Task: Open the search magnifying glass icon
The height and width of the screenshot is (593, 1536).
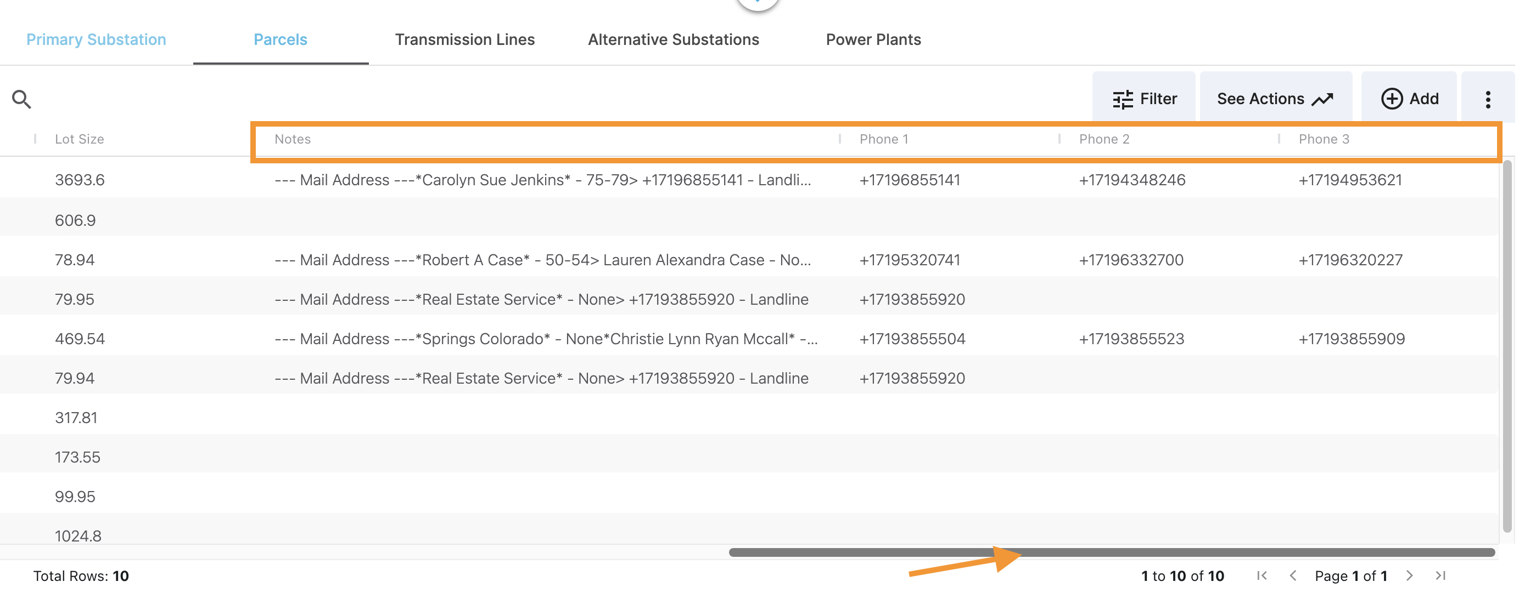Action: (x=21, y=99)
